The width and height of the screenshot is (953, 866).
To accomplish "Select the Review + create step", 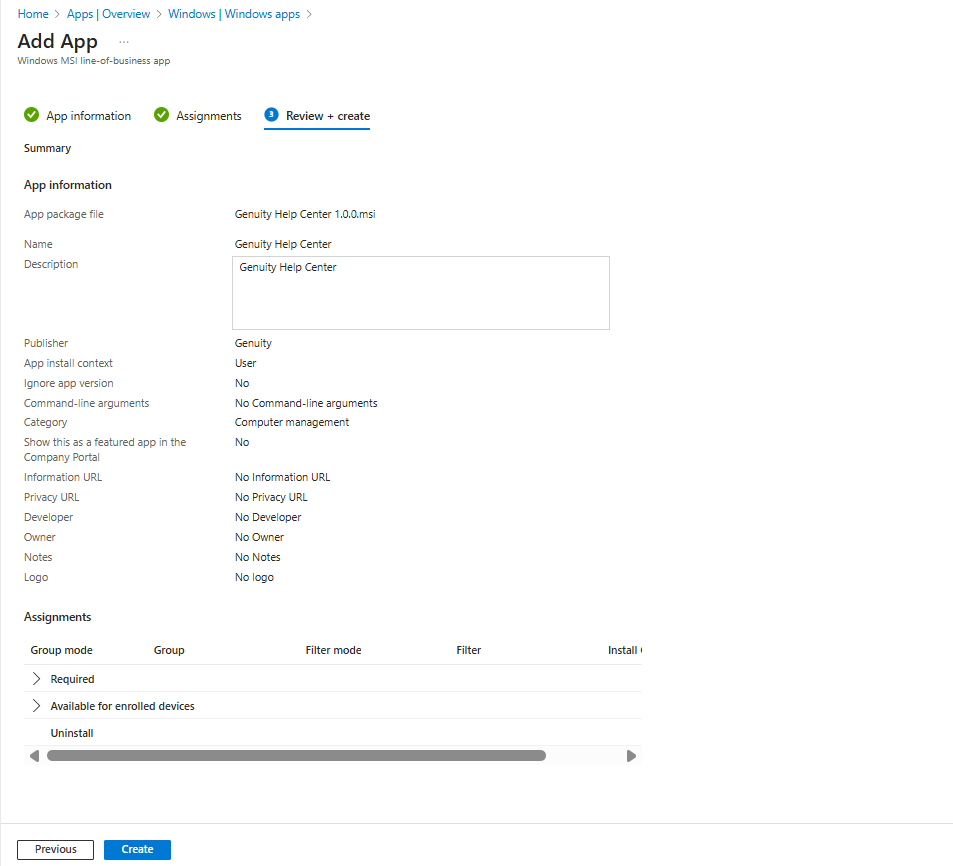I will pyautogui.click(x=328, y=116).
